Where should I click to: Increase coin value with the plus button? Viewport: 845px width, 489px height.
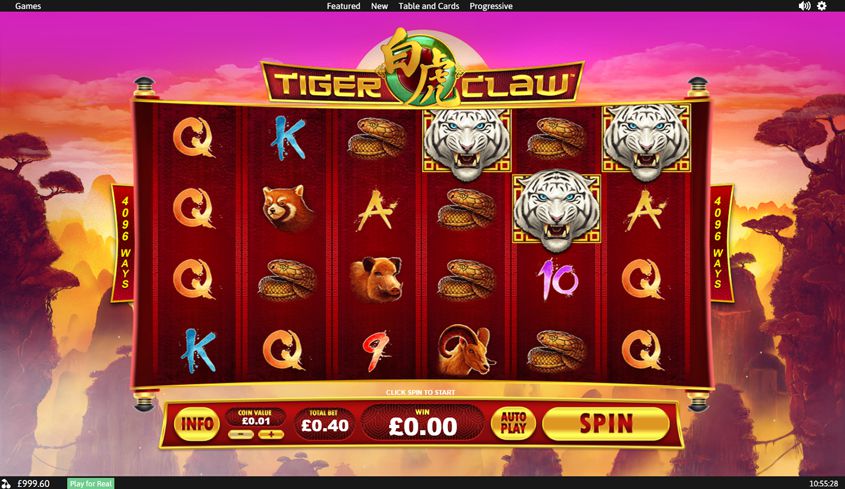271,434
